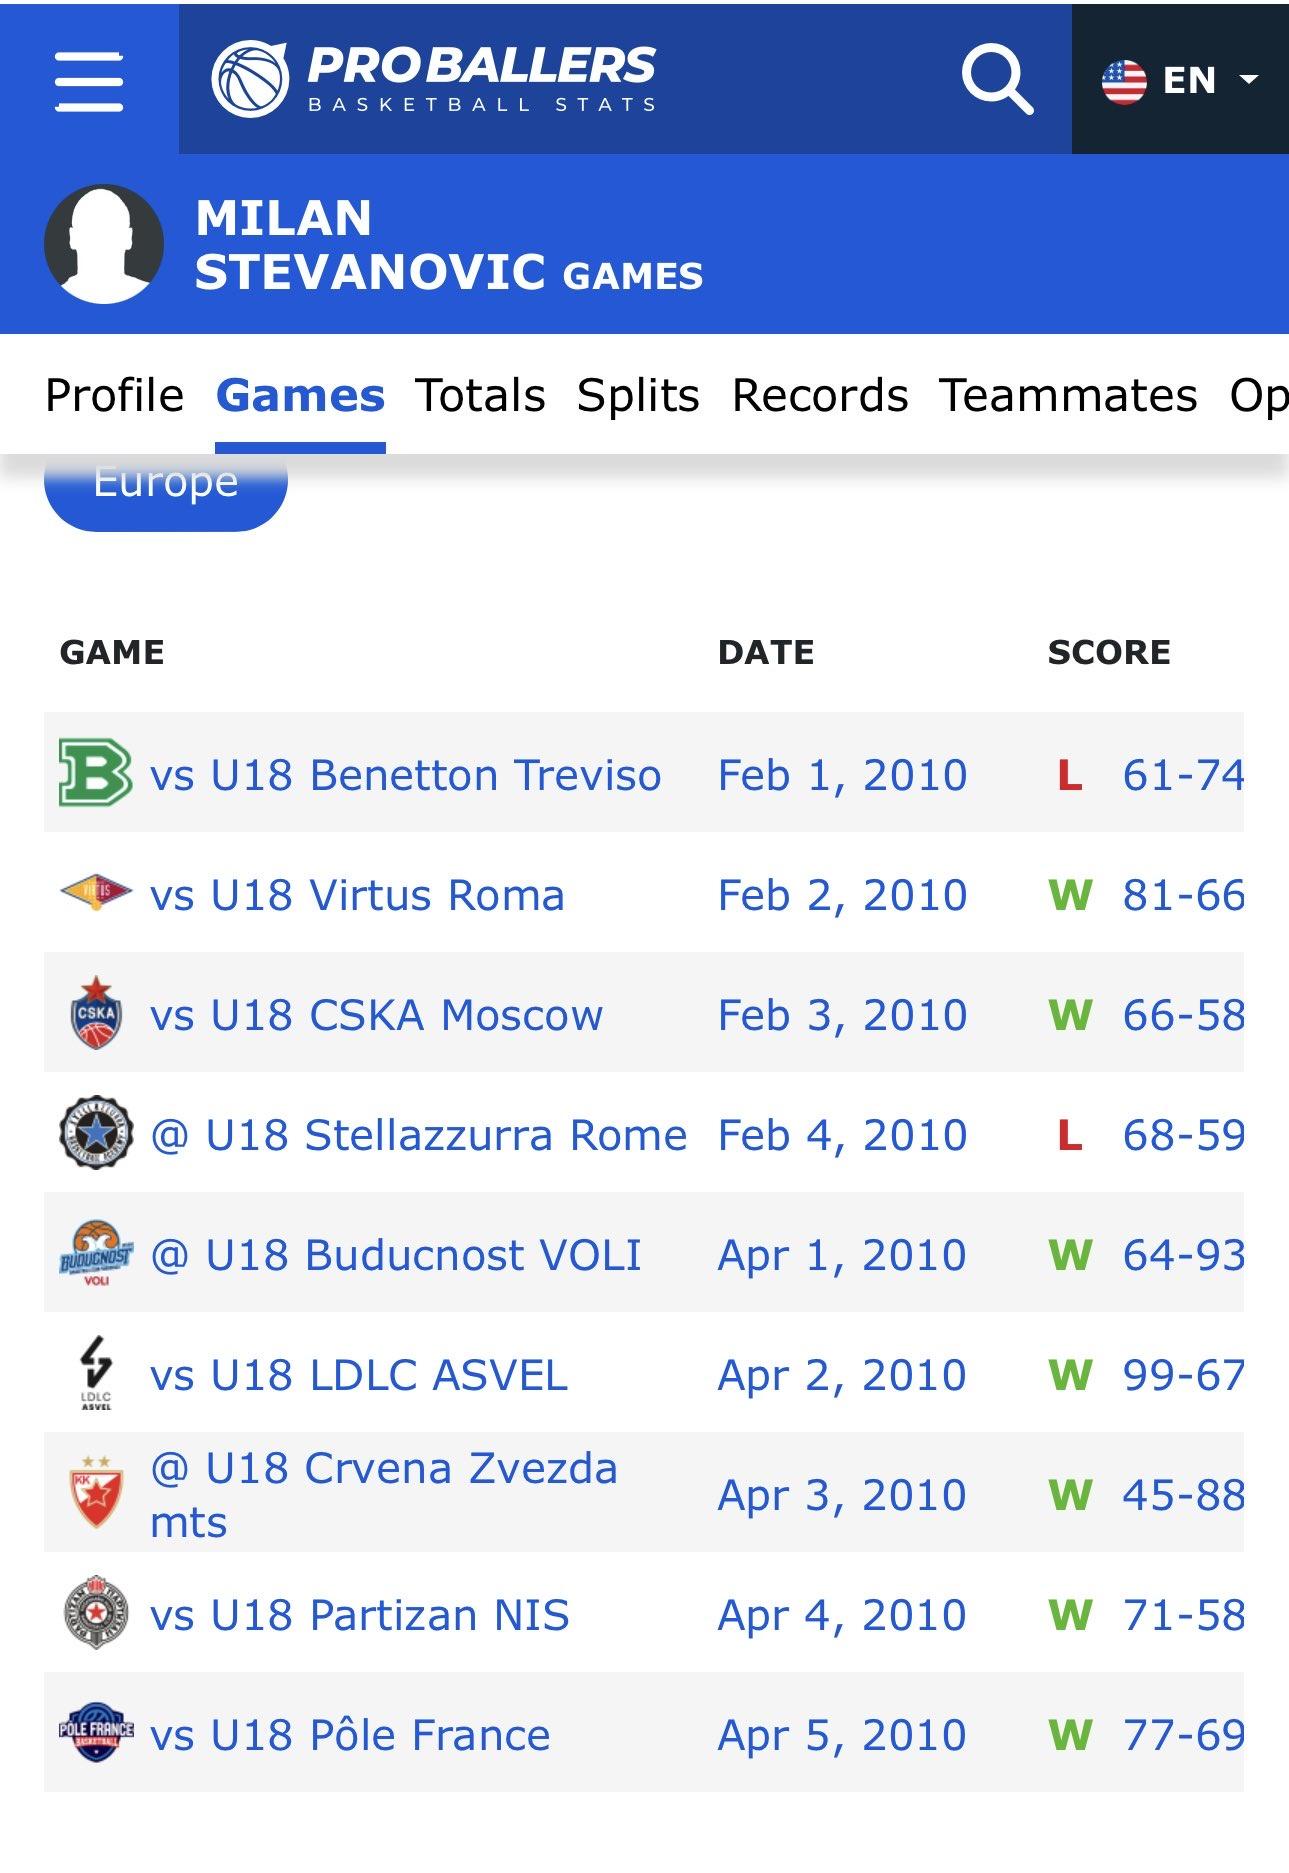Viewport: 1289px width, 1873px height.
Task: Click the Pôle France team logo
Action: (95, 1732)
